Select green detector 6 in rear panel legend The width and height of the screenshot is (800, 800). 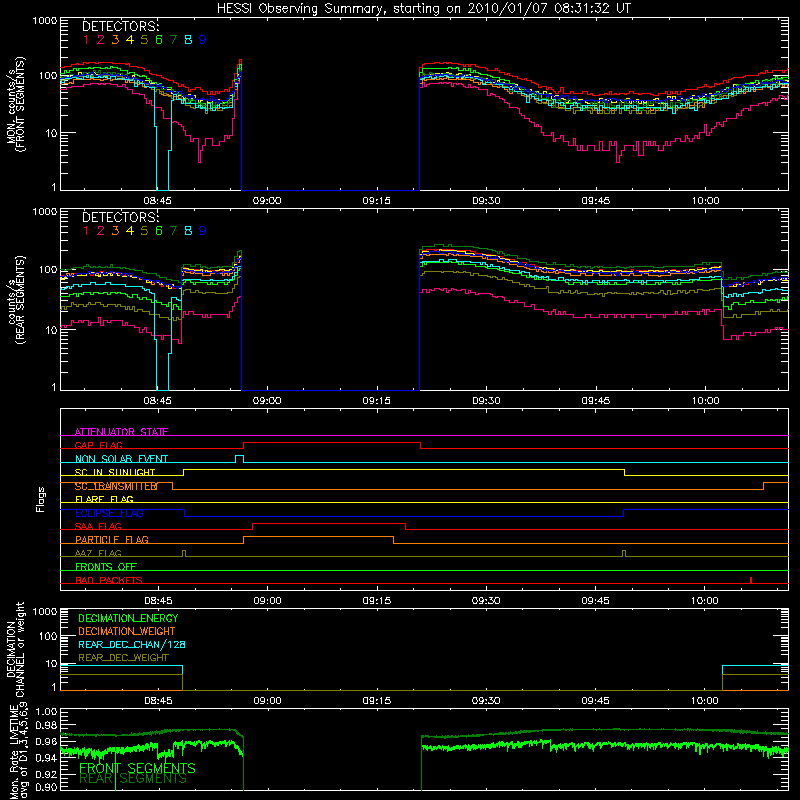point(159,231)
